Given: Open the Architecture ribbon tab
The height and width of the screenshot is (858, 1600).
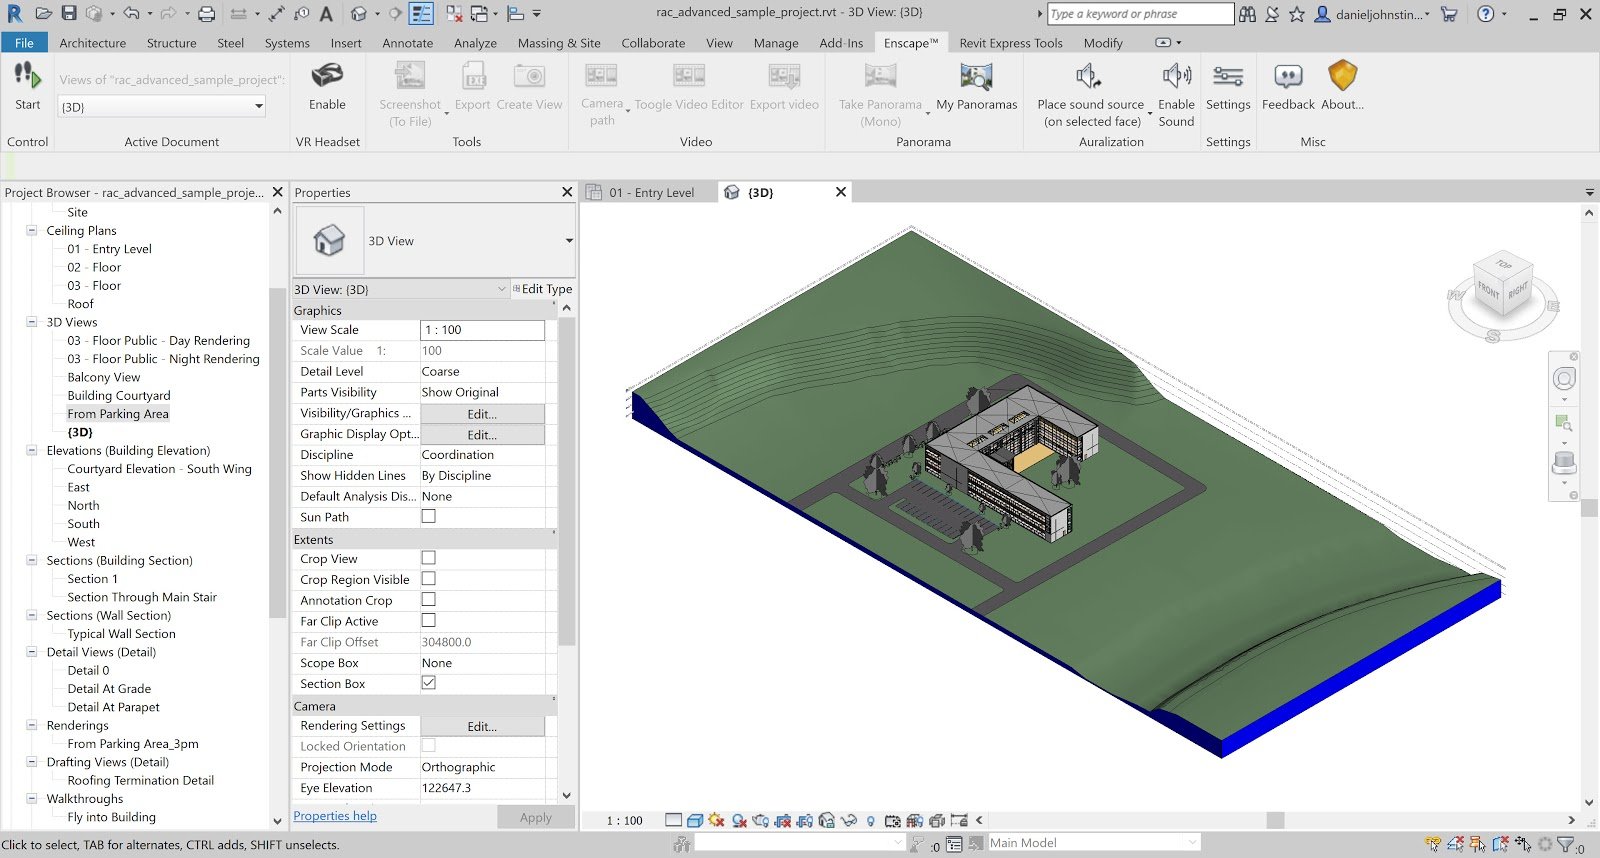Looking at the screenshot, I should [x=92, y=43].
